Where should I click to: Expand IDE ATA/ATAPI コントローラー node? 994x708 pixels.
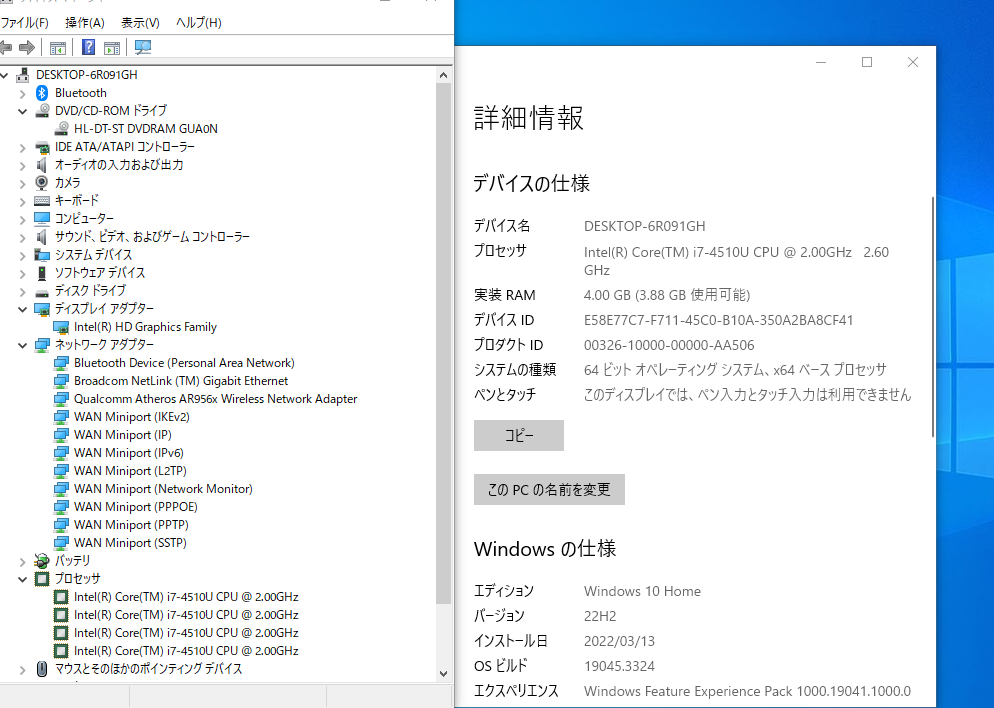coord(23,148)
